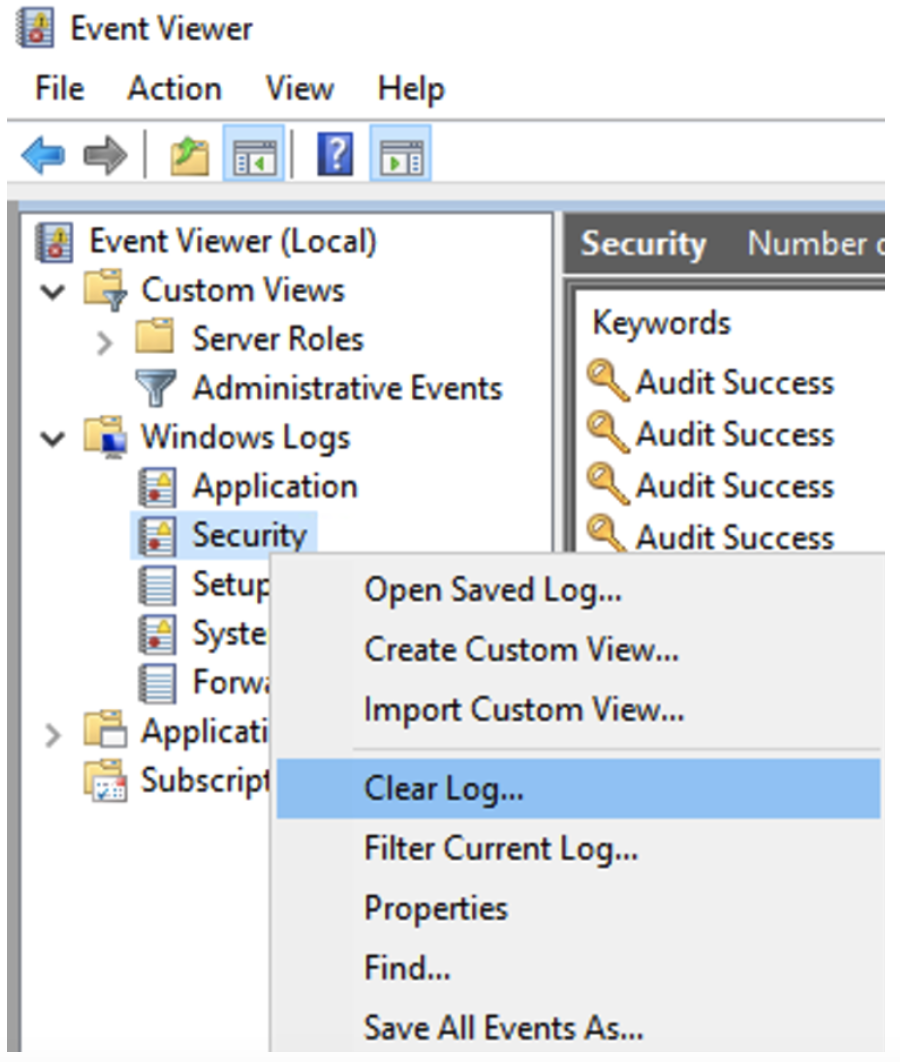Click the Windows Logs folder icon
This screenshot has width=900, height=1062.
[x=105, y=437]
